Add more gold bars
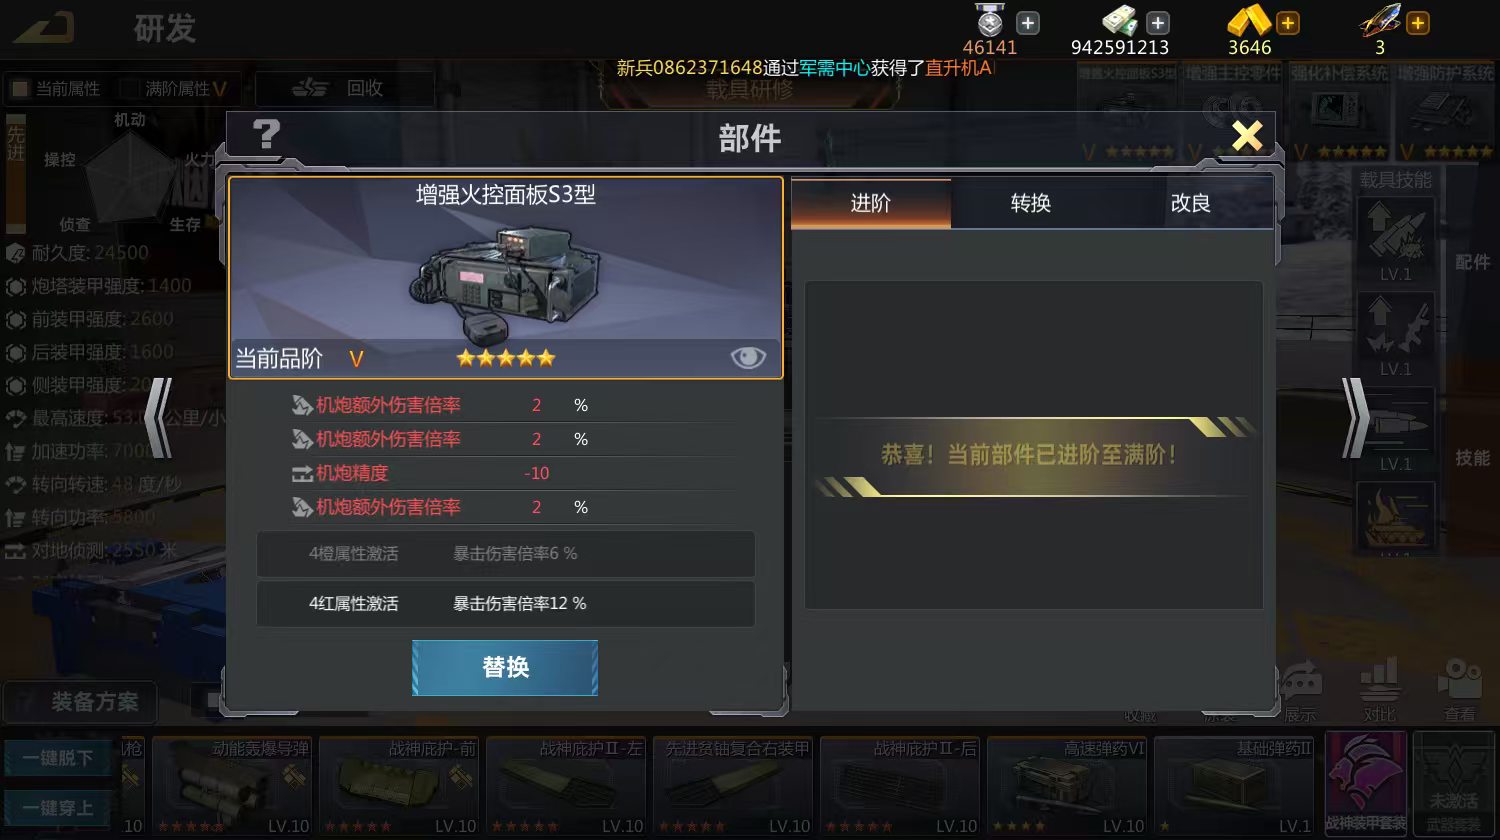This screenshot has width=1500, height=840. pyautogui.click(x=1288, y=23)
